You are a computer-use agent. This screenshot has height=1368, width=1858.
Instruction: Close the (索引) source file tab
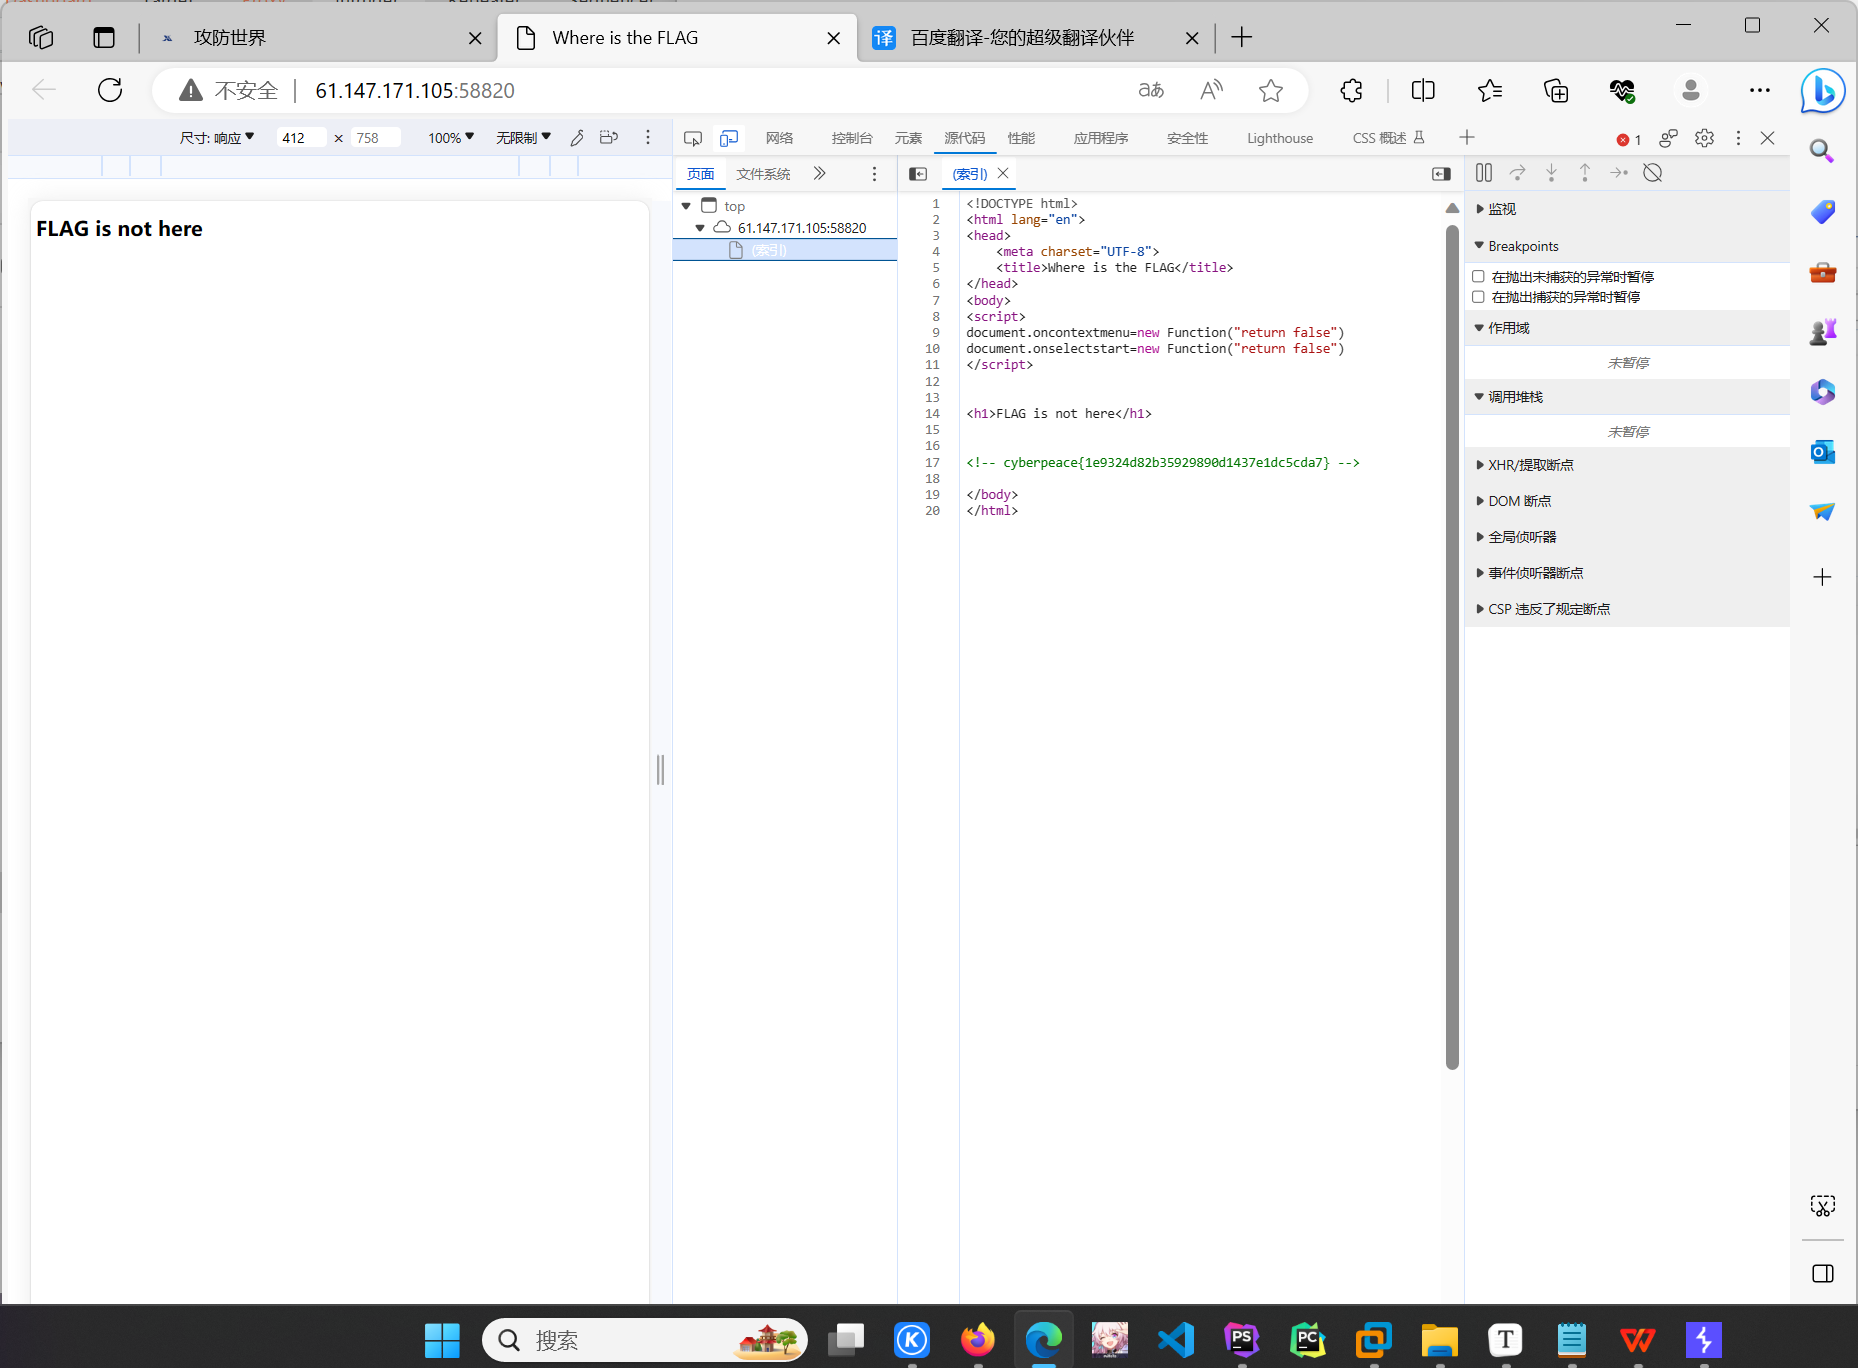click(1003, 173)
